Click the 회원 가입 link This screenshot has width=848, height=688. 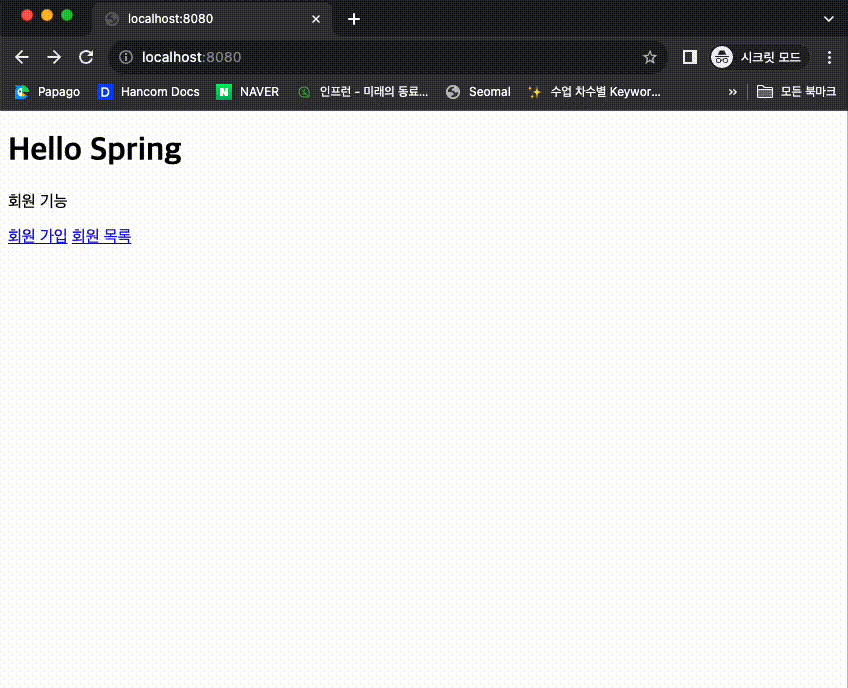38,236
